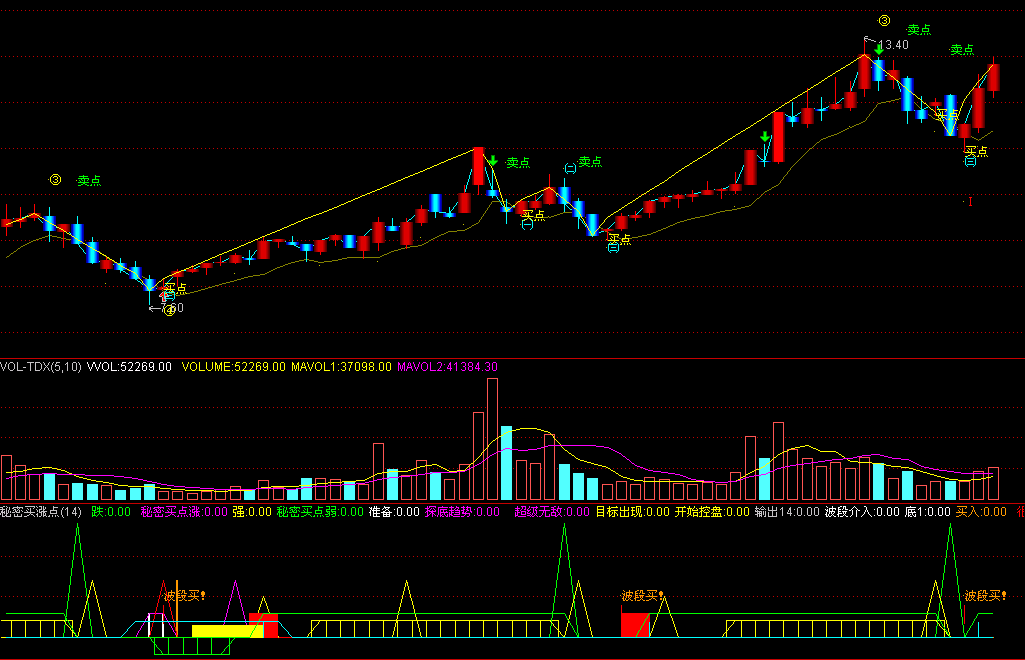Screen dimensions: 1025x660
Task: Click the green sell arrow at 13.40 peak
Action: pos(879,50)
